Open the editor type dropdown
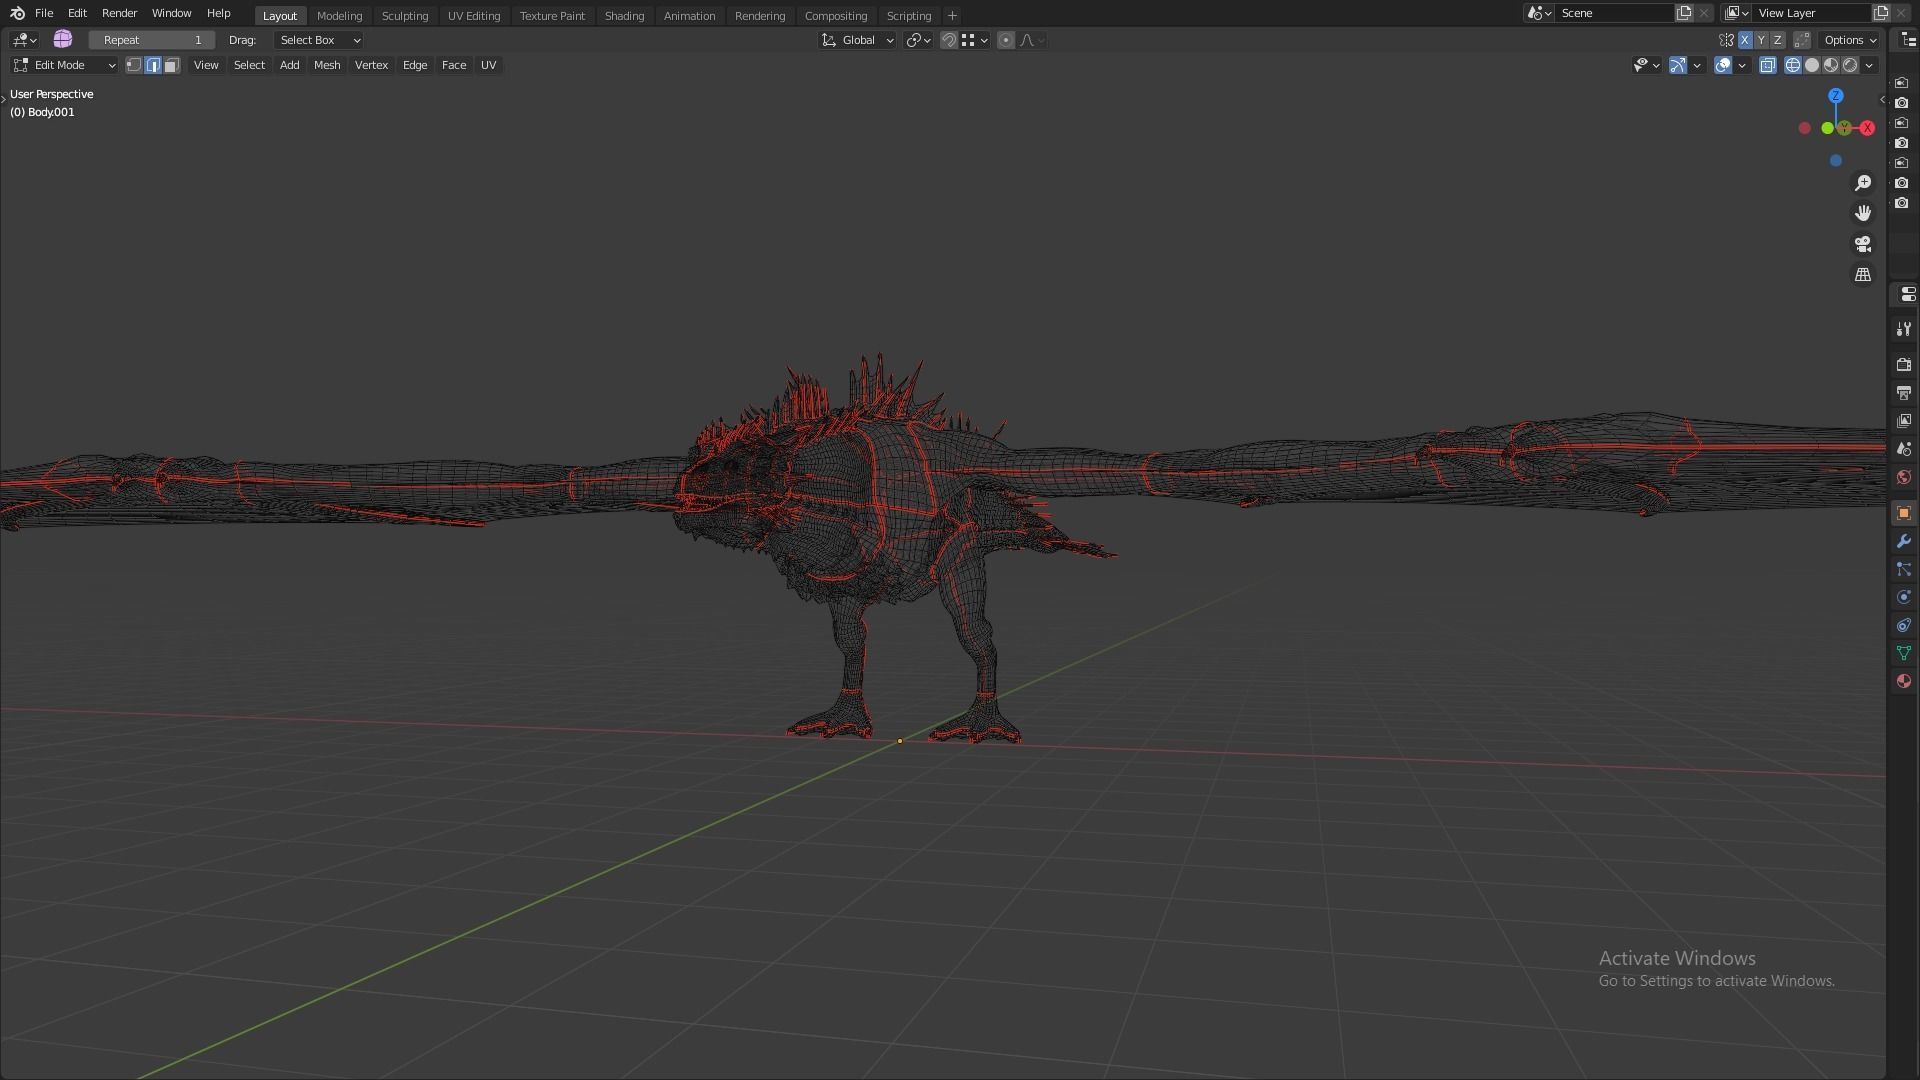 (x=24, y=40)
